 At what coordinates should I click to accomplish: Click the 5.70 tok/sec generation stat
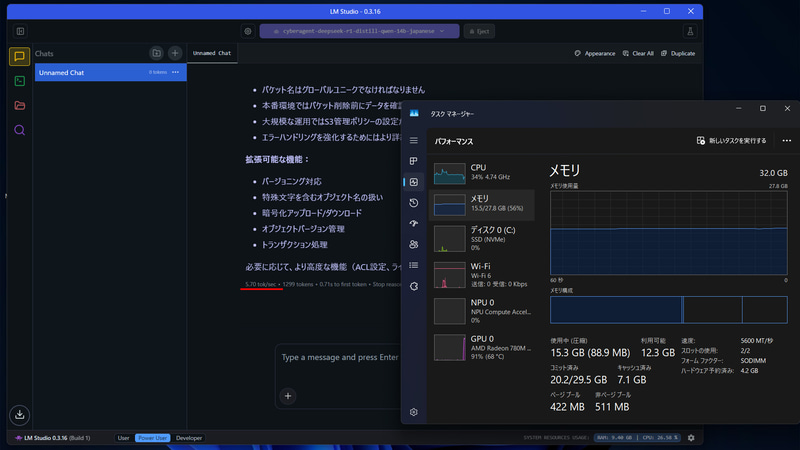[261, 284]
